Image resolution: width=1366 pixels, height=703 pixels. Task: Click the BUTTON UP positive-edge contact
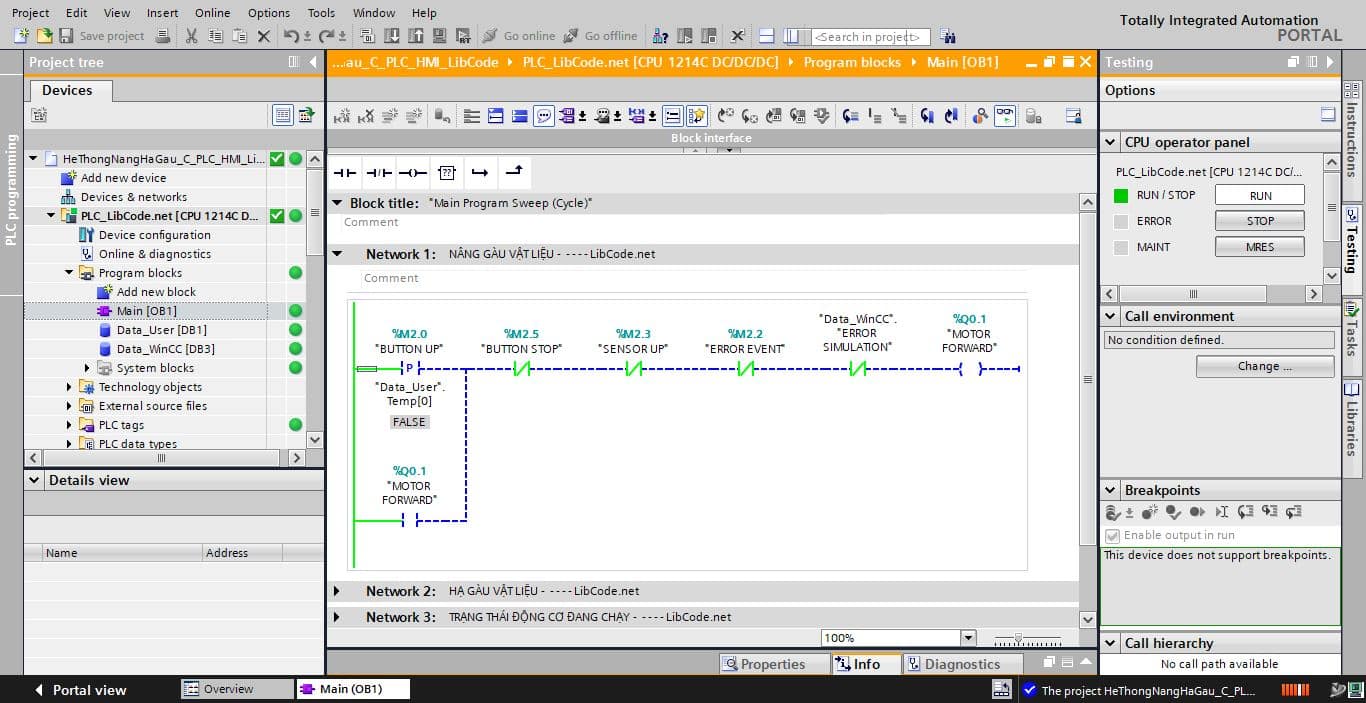pos(409,369)
